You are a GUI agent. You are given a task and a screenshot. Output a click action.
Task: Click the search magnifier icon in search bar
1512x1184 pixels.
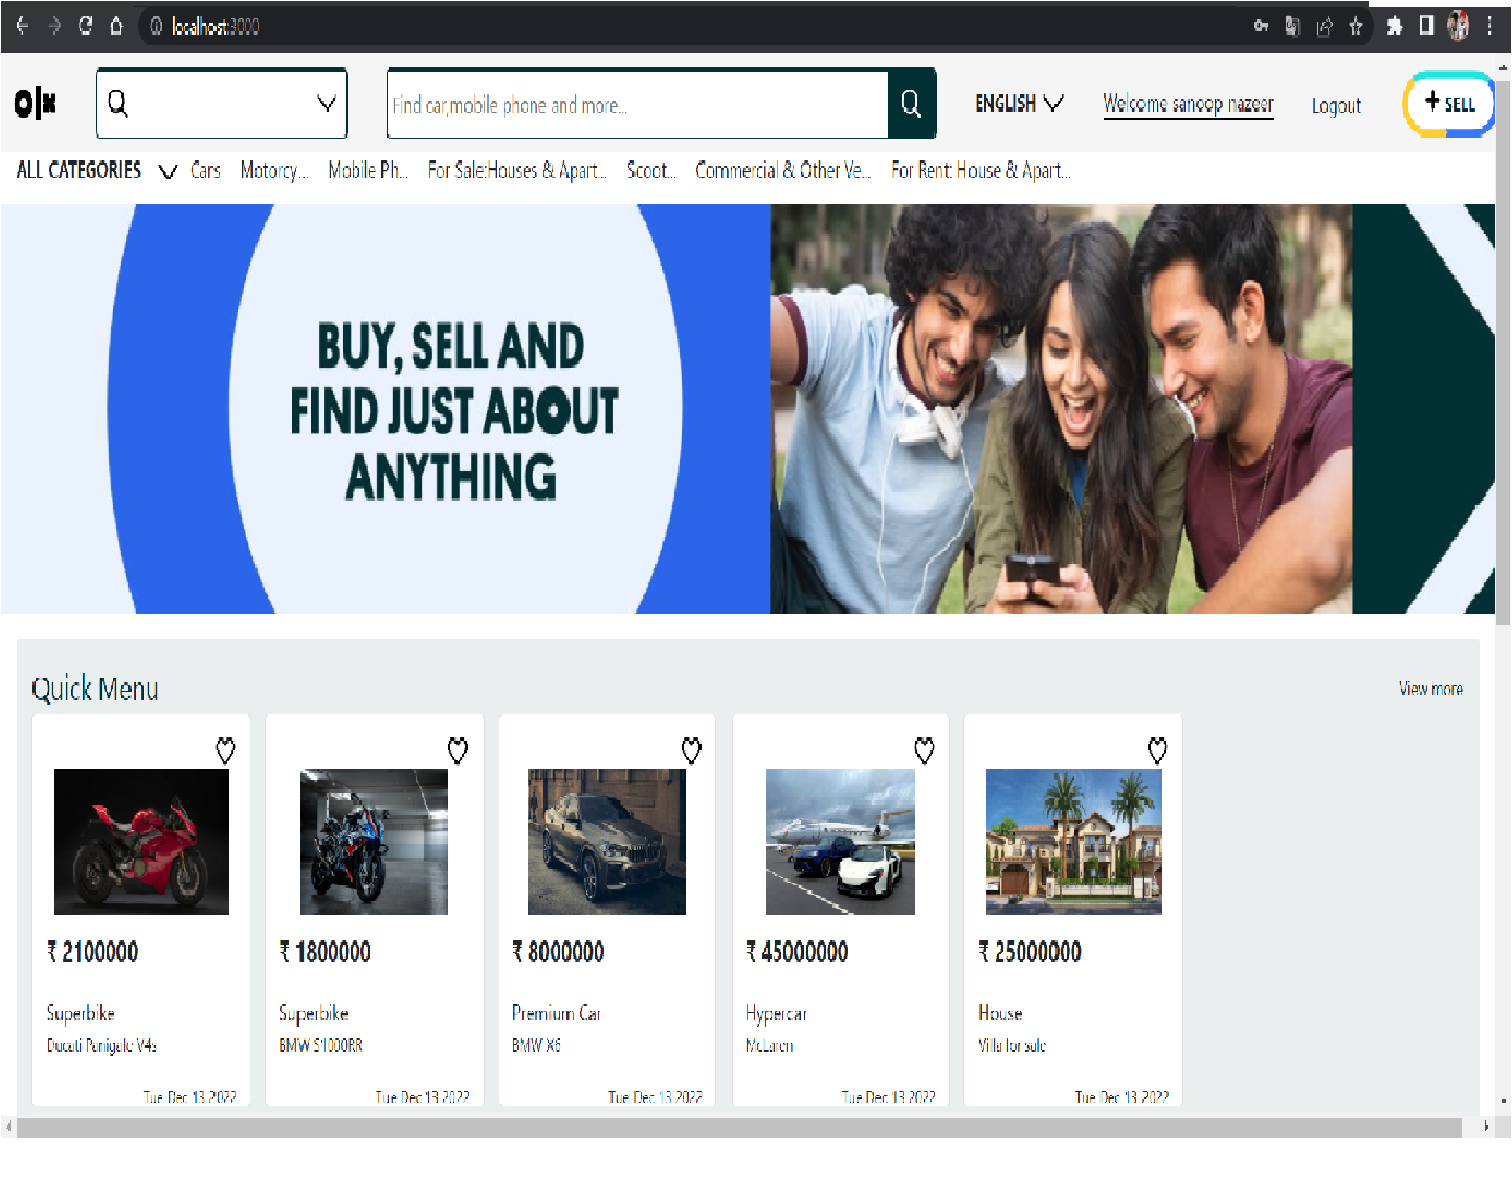[x=910, y=103]
